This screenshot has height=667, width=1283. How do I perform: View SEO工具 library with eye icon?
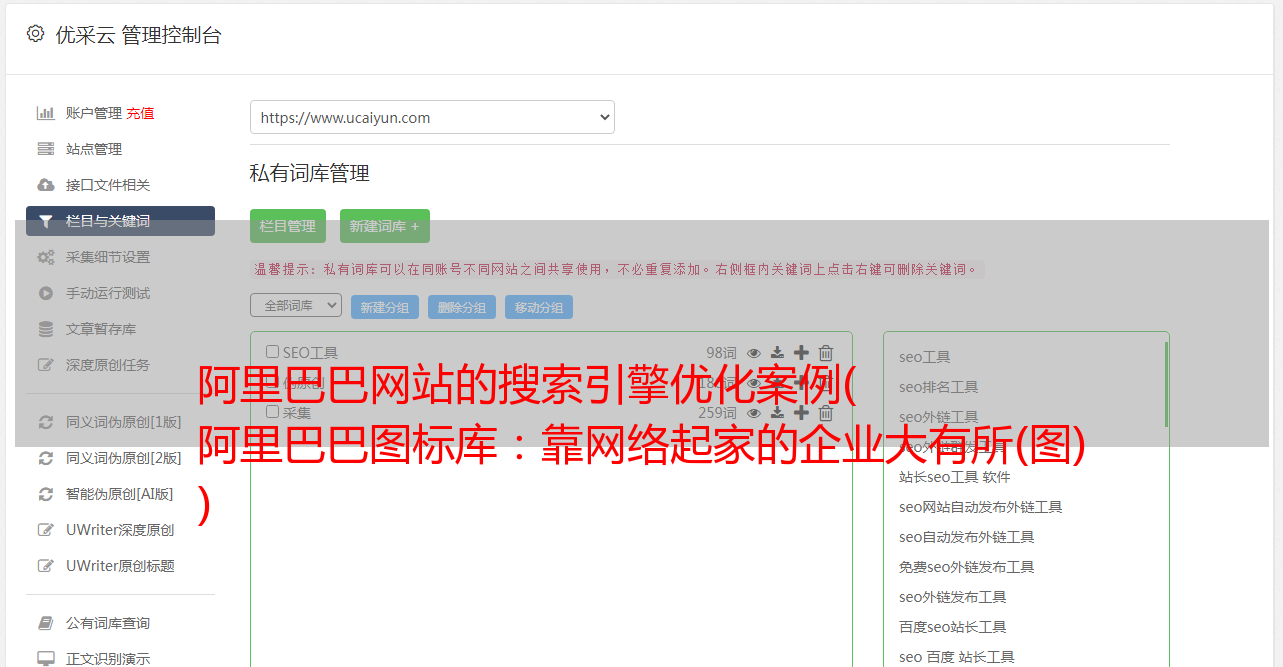point(754,353)
